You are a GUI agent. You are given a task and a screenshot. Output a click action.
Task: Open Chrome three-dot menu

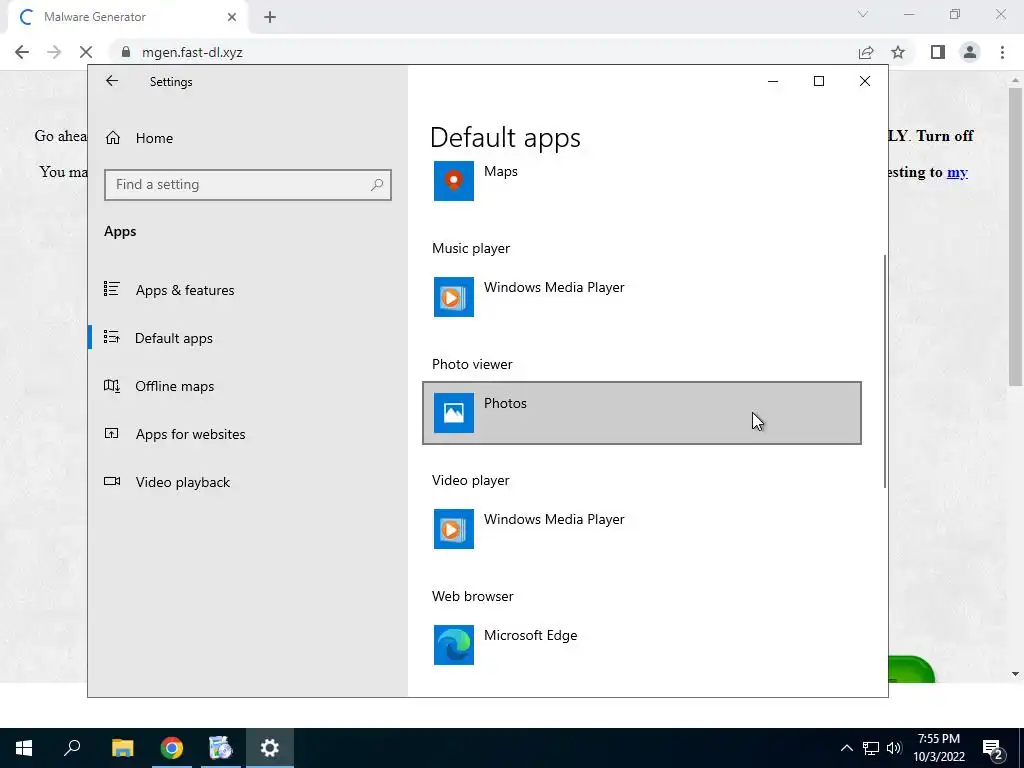pos(1002,52)
